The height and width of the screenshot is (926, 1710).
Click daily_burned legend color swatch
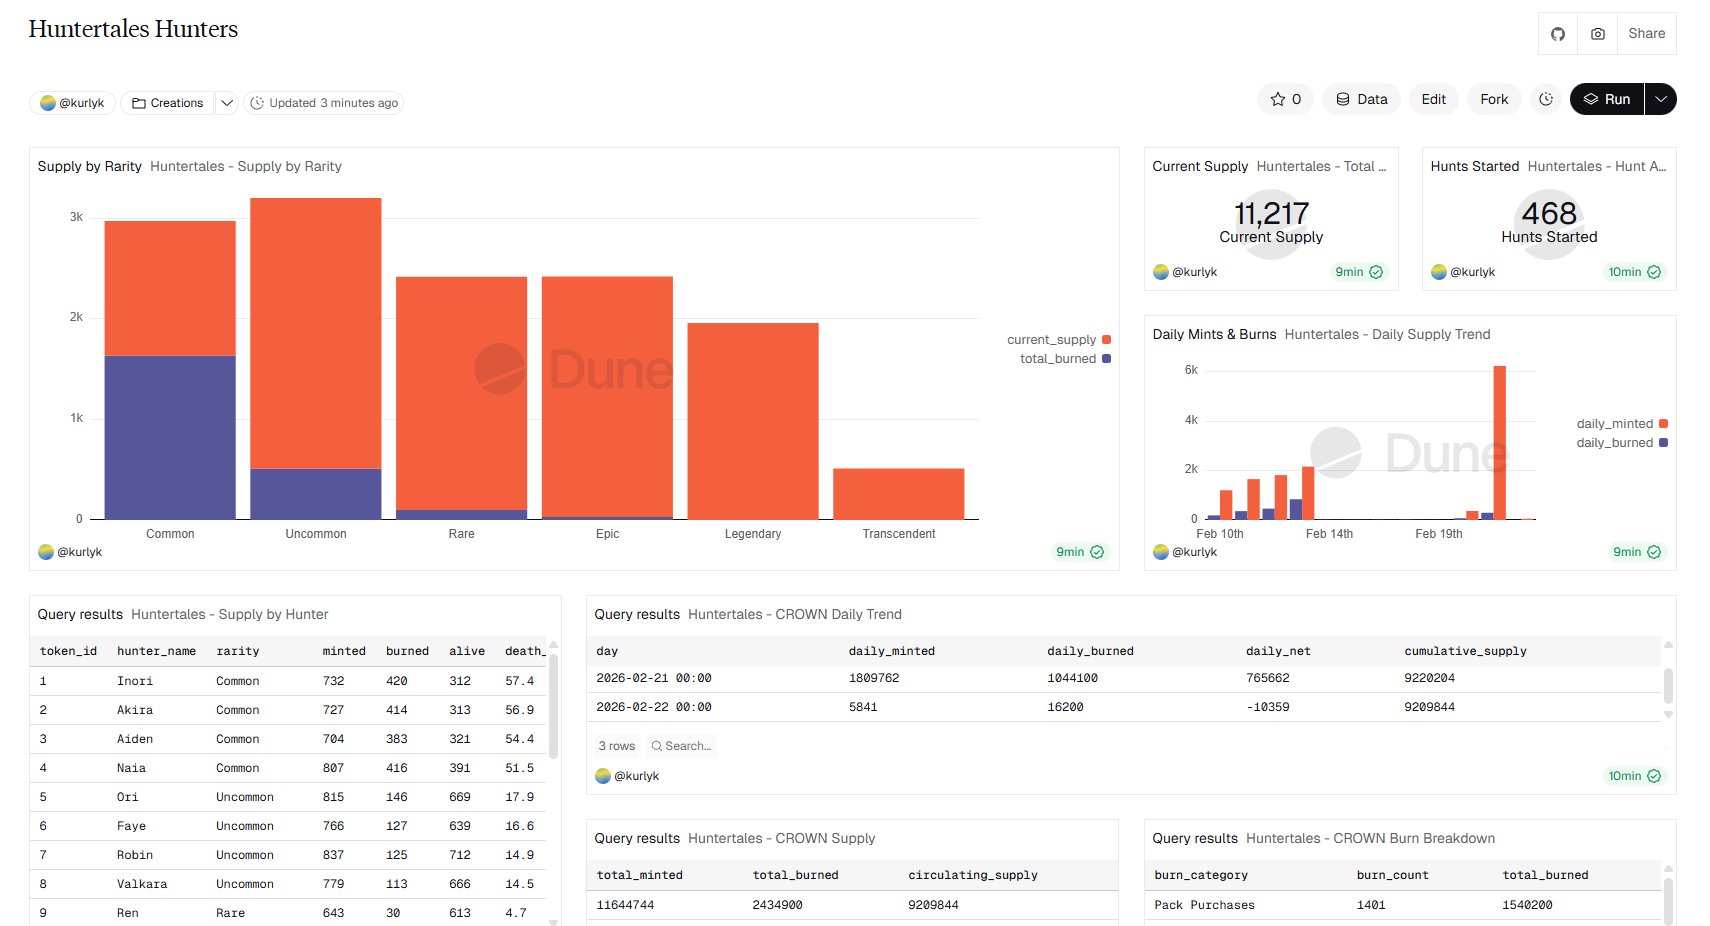click(1663, 443)
